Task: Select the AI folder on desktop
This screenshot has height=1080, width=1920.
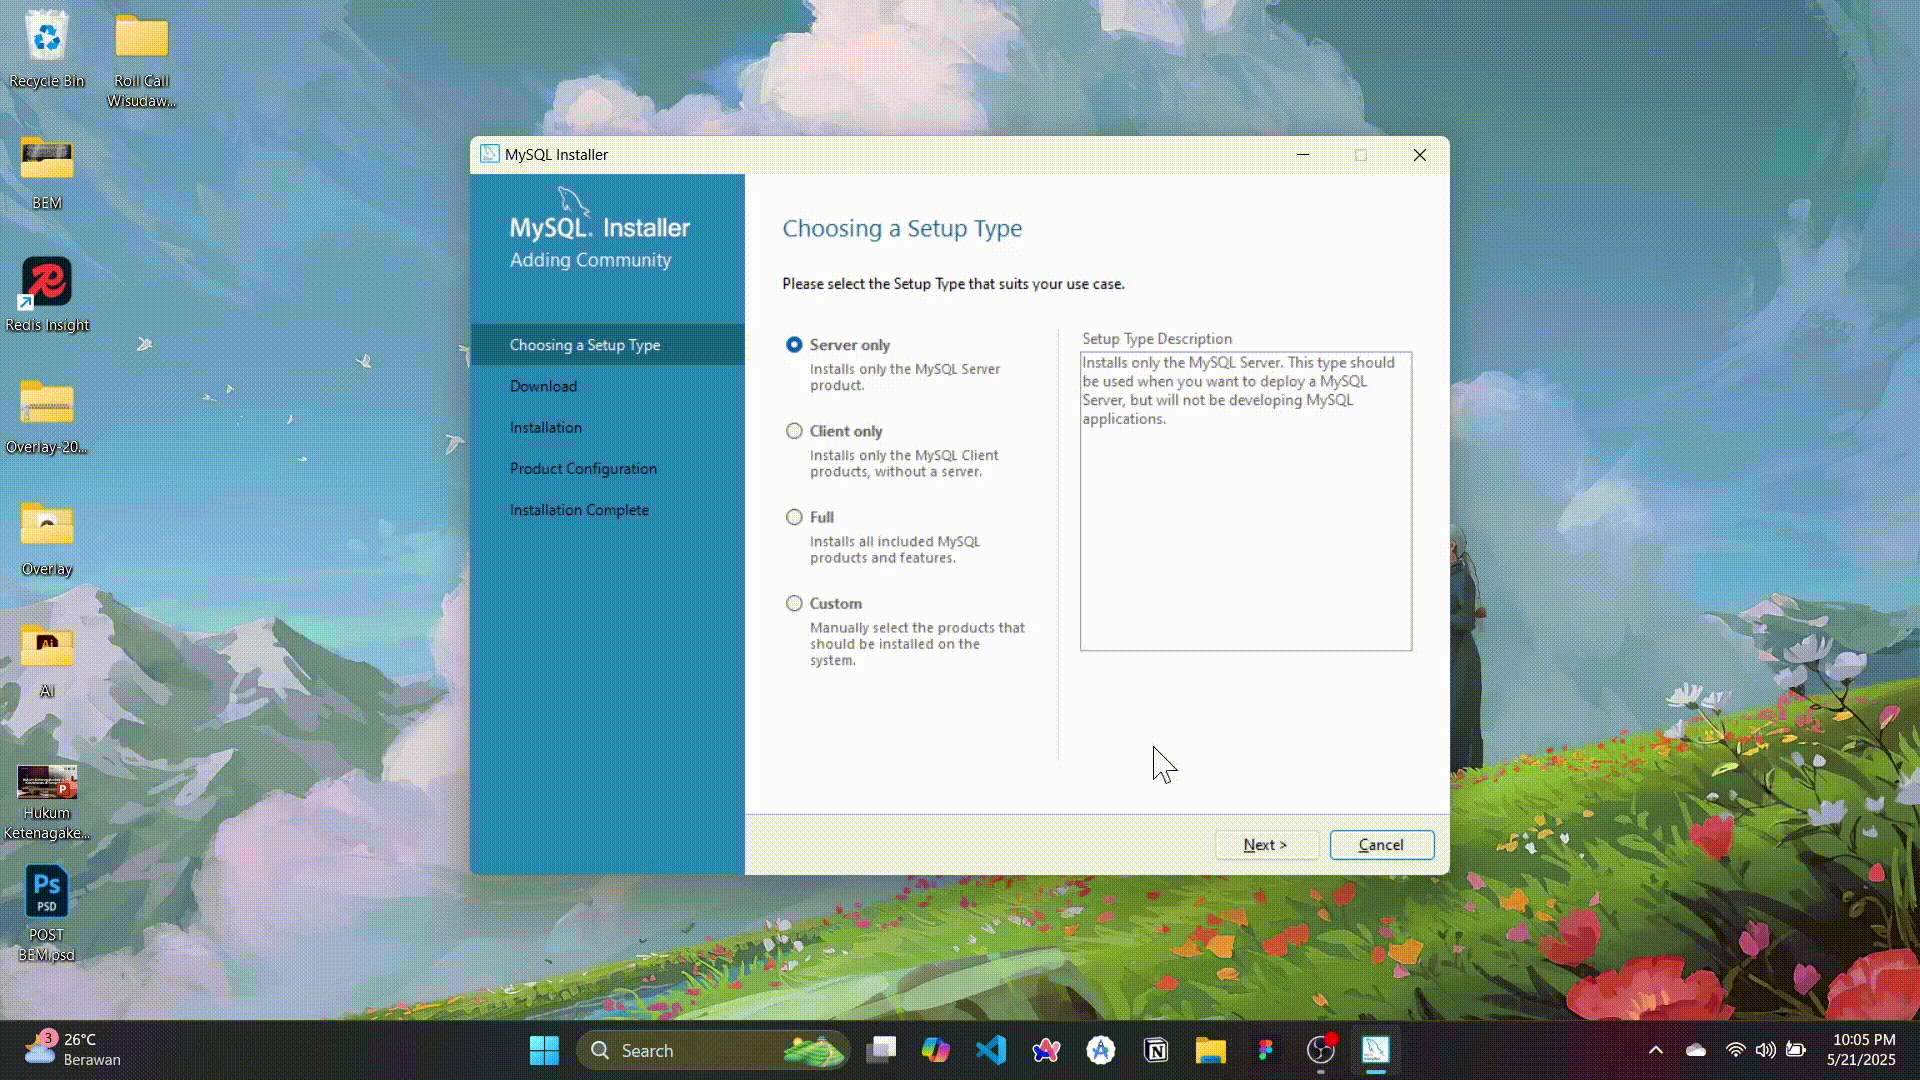Action: click(x=47, y=660)
